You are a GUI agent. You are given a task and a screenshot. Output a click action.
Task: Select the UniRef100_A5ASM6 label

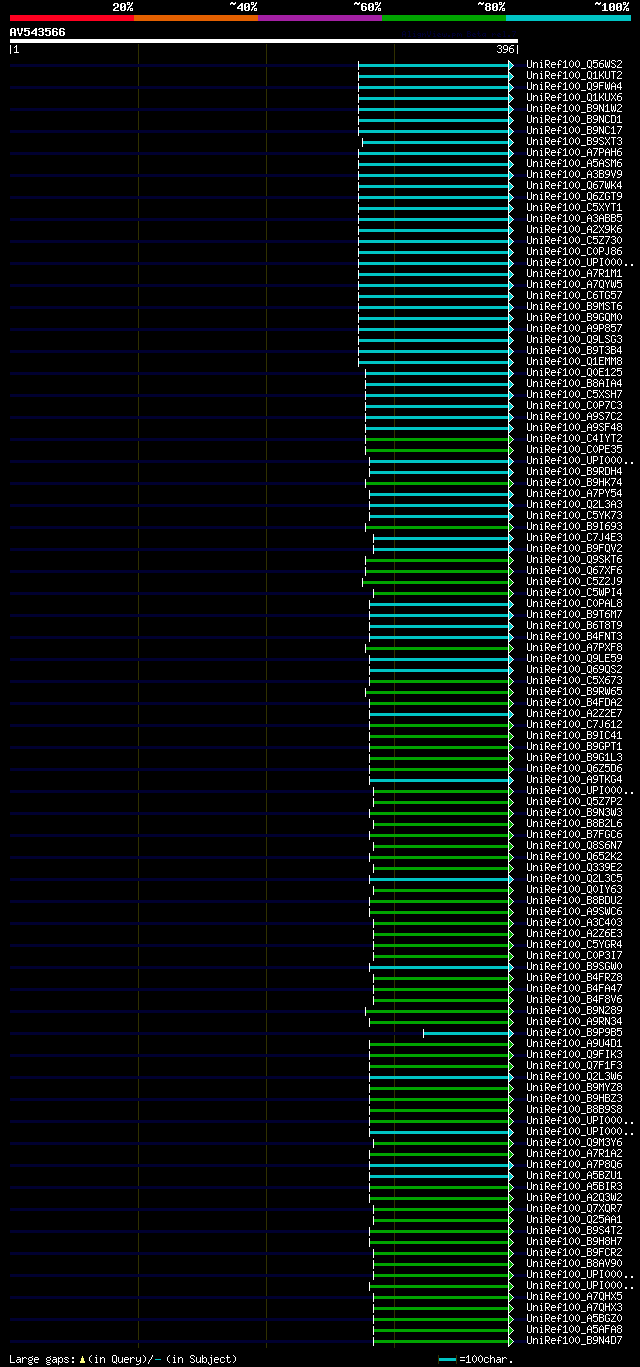574,163
